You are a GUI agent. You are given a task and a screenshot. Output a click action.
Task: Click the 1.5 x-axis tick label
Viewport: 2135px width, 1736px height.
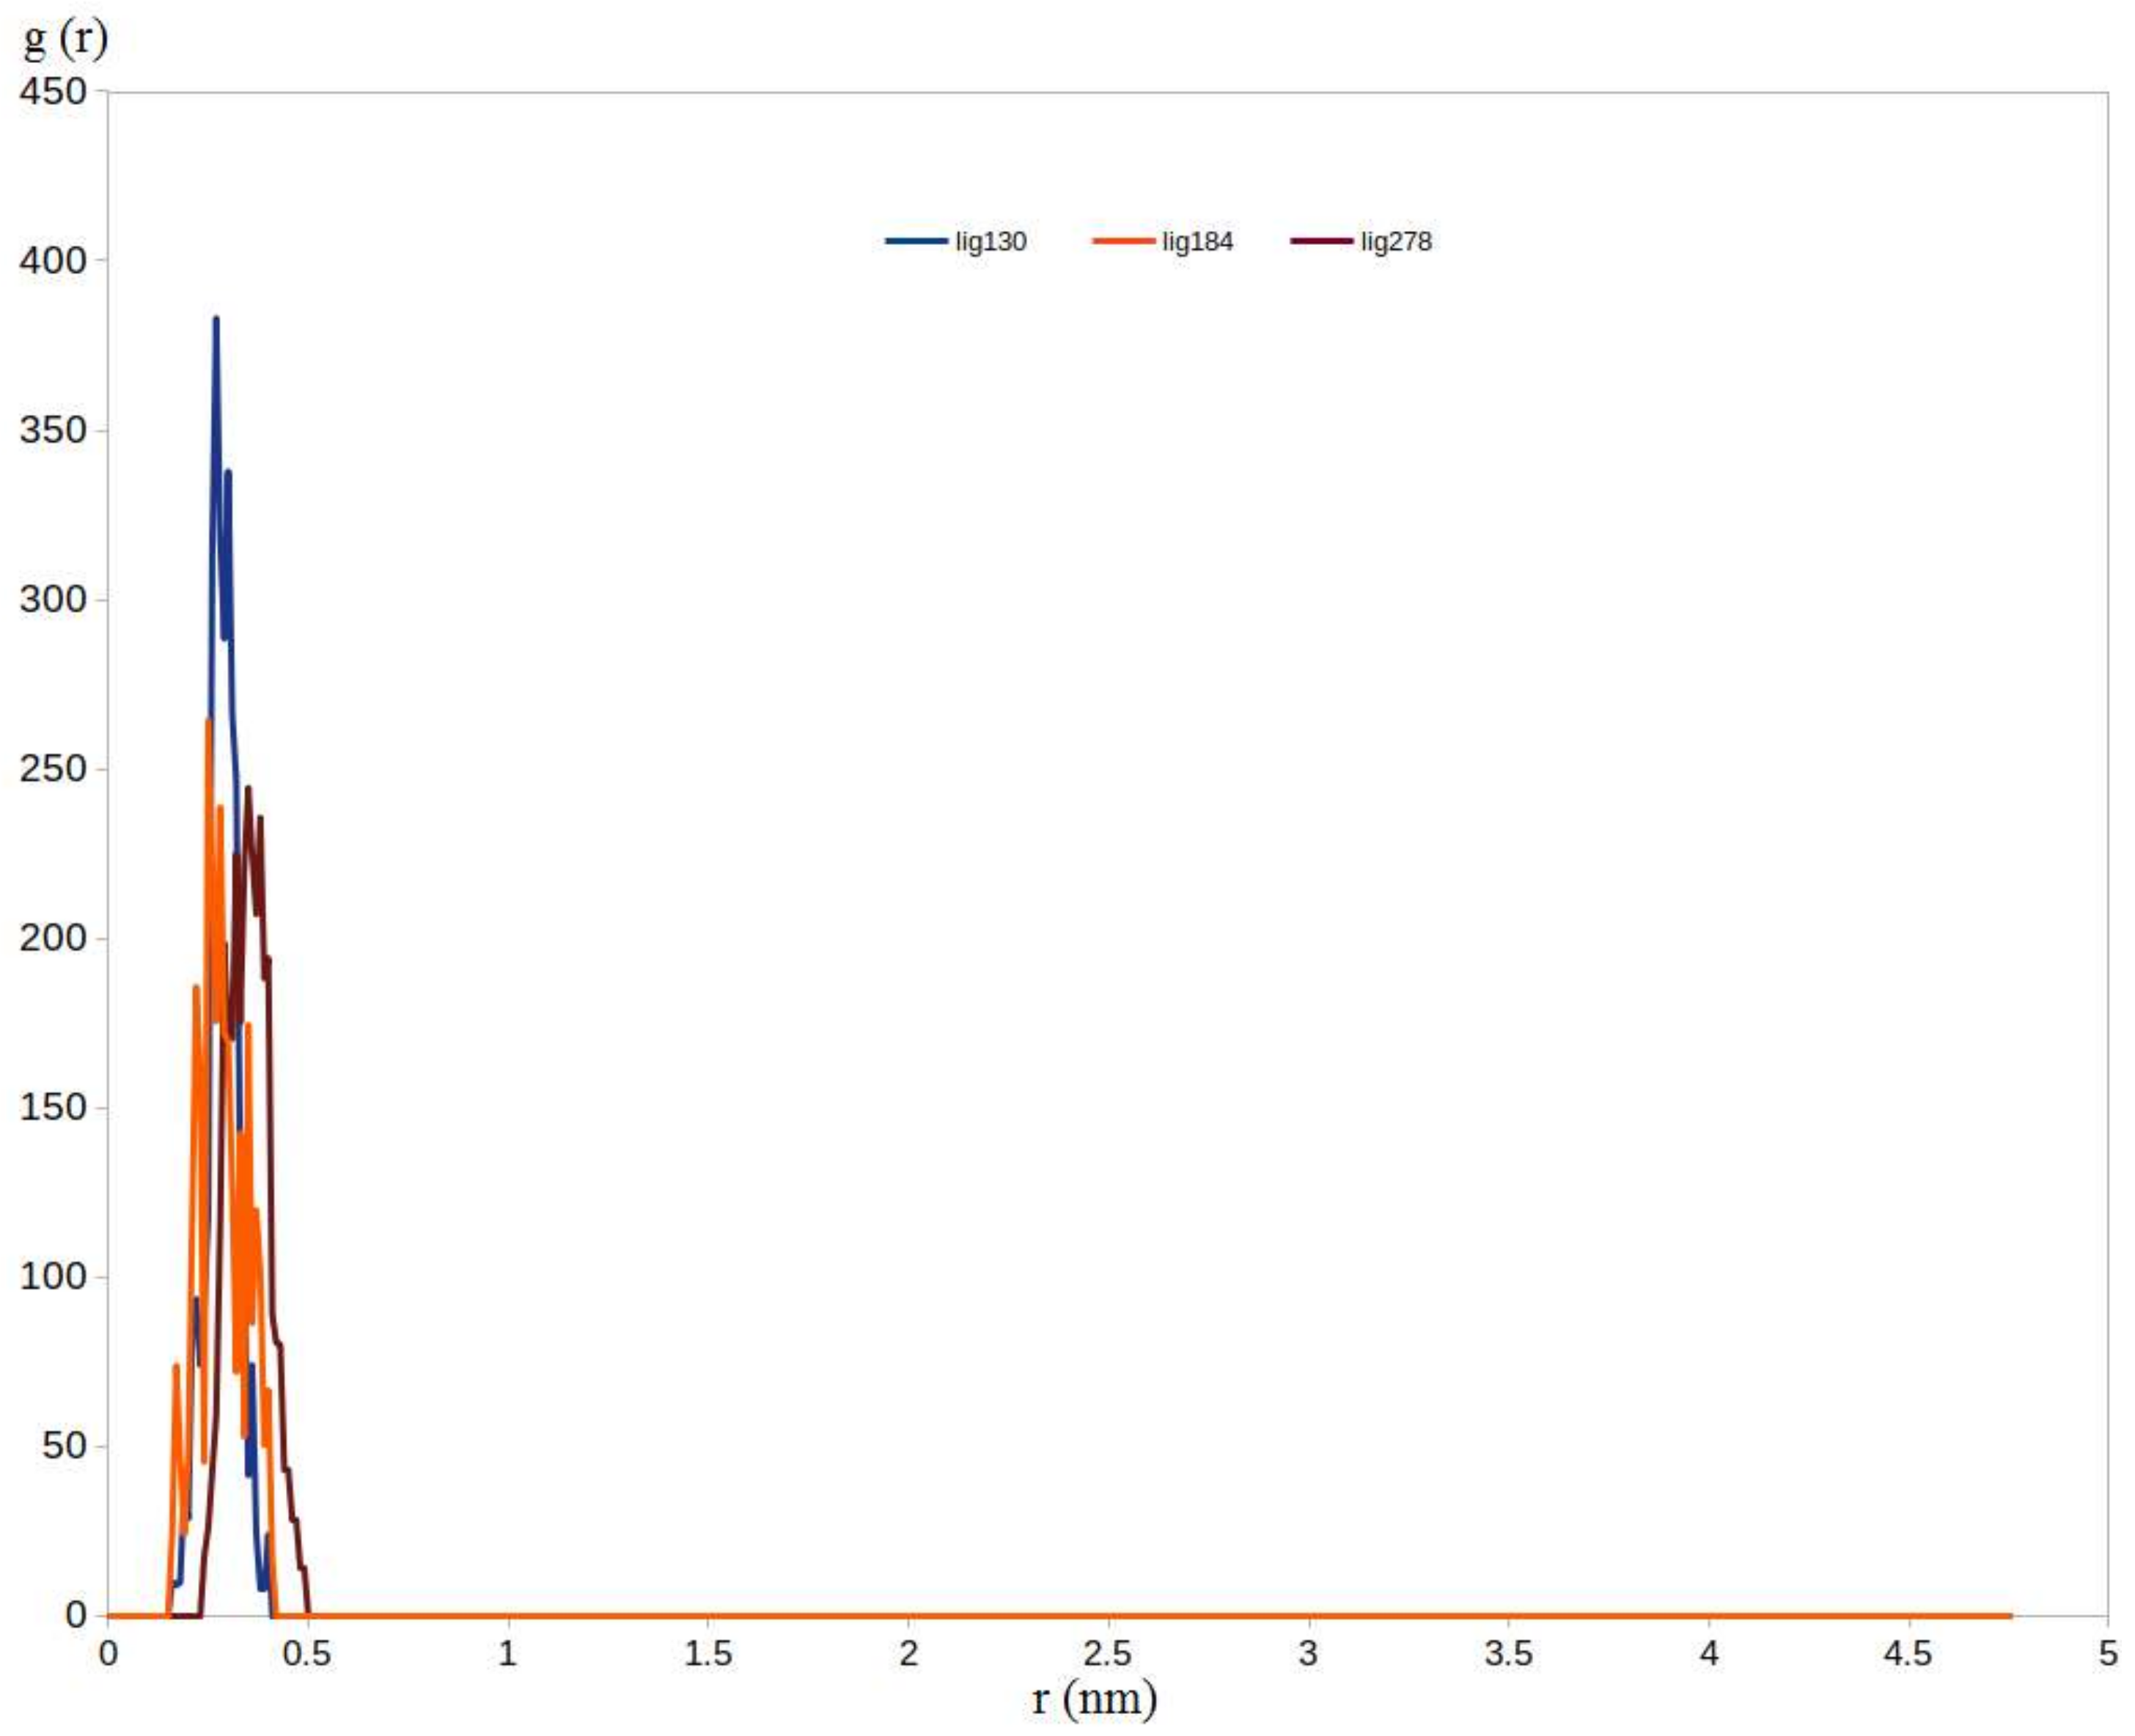click(707, 1653)
